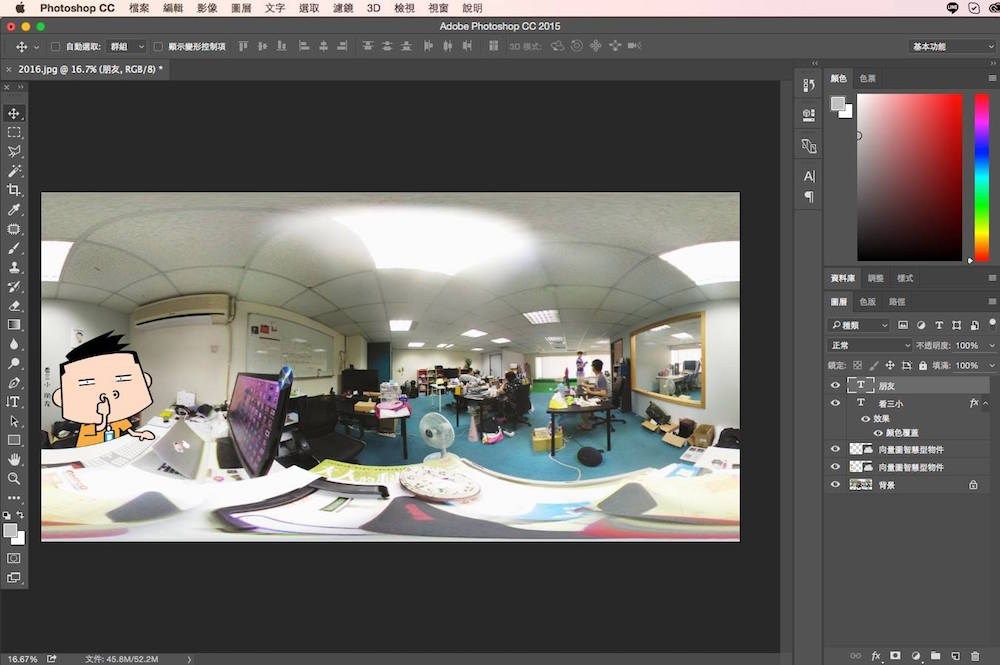
Task: Open the 群組 auto-select dropdown
Action: click(x=127, y=47)
